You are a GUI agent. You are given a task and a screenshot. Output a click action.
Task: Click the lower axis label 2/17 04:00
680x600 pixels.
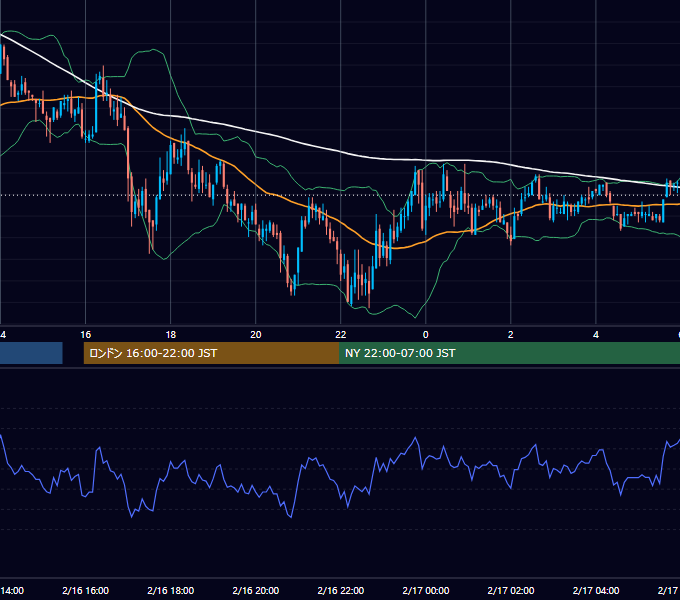596,590
